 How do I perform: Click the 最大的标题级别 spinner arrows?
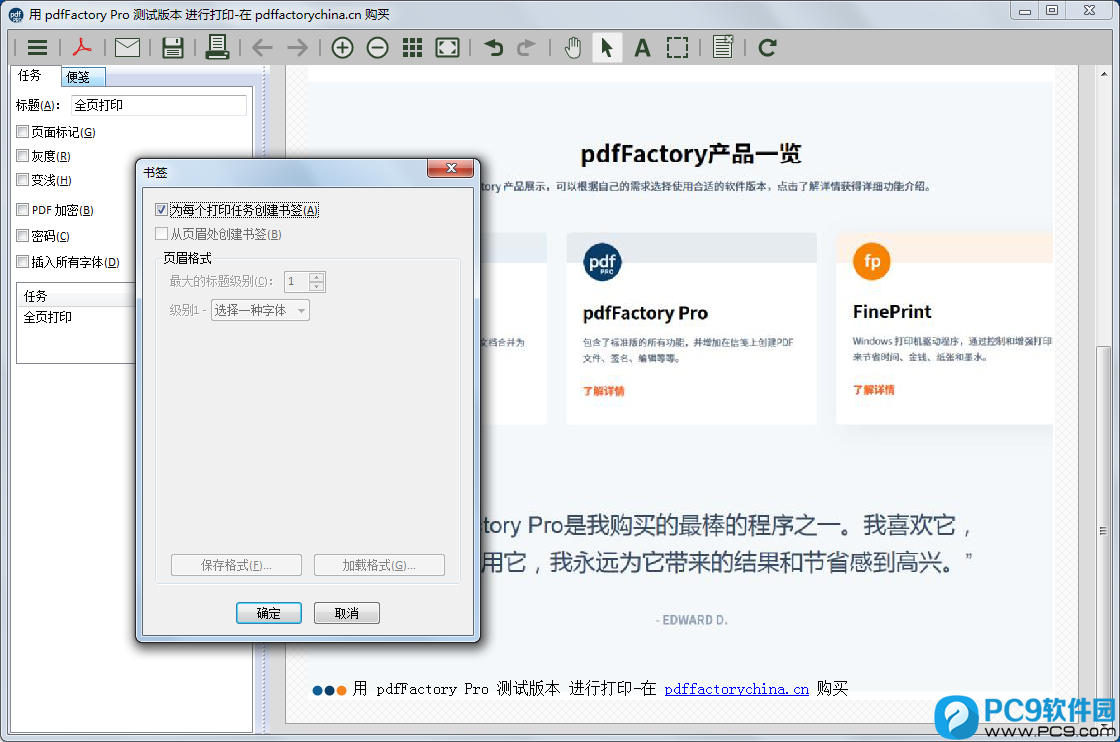(317, 281)
